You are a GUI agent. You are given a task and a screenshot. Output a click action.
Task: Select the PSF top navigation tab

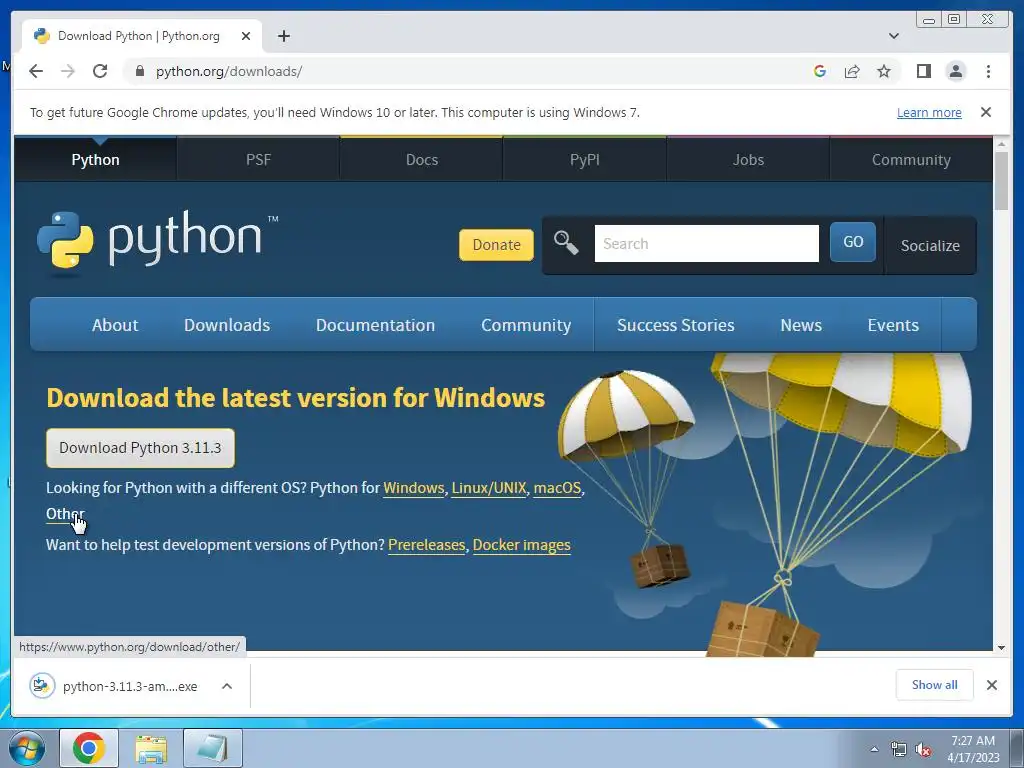(x=259, y=159)
